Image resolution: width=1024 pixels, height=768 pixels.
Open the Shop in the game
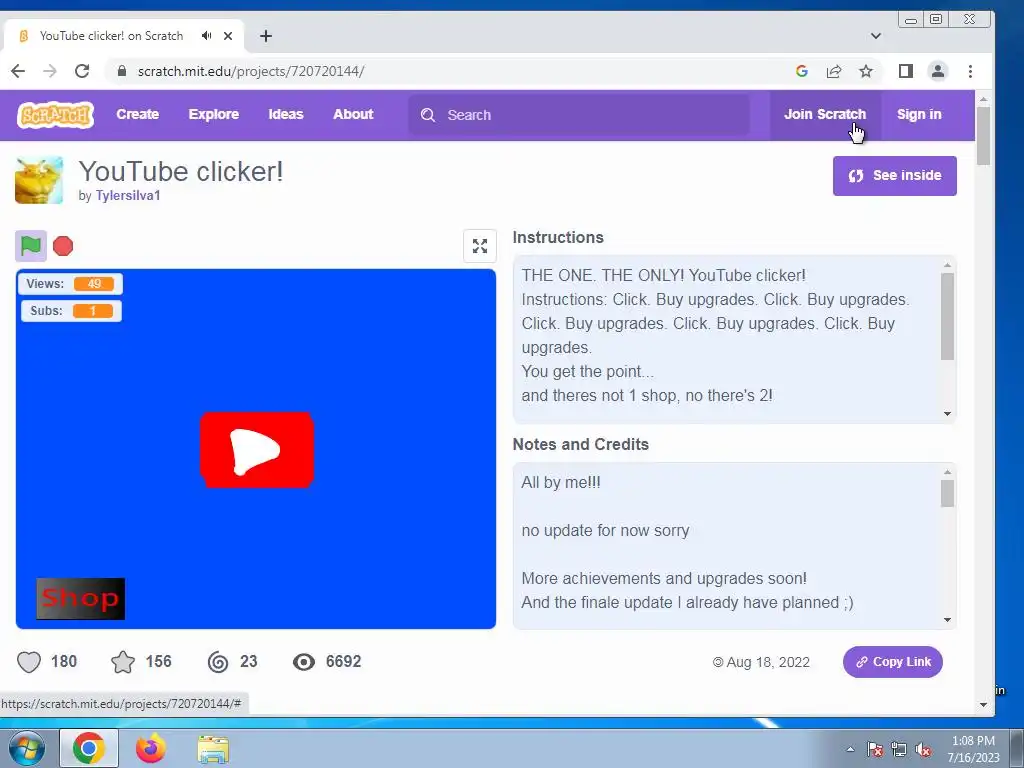click(x=80, y=598)
